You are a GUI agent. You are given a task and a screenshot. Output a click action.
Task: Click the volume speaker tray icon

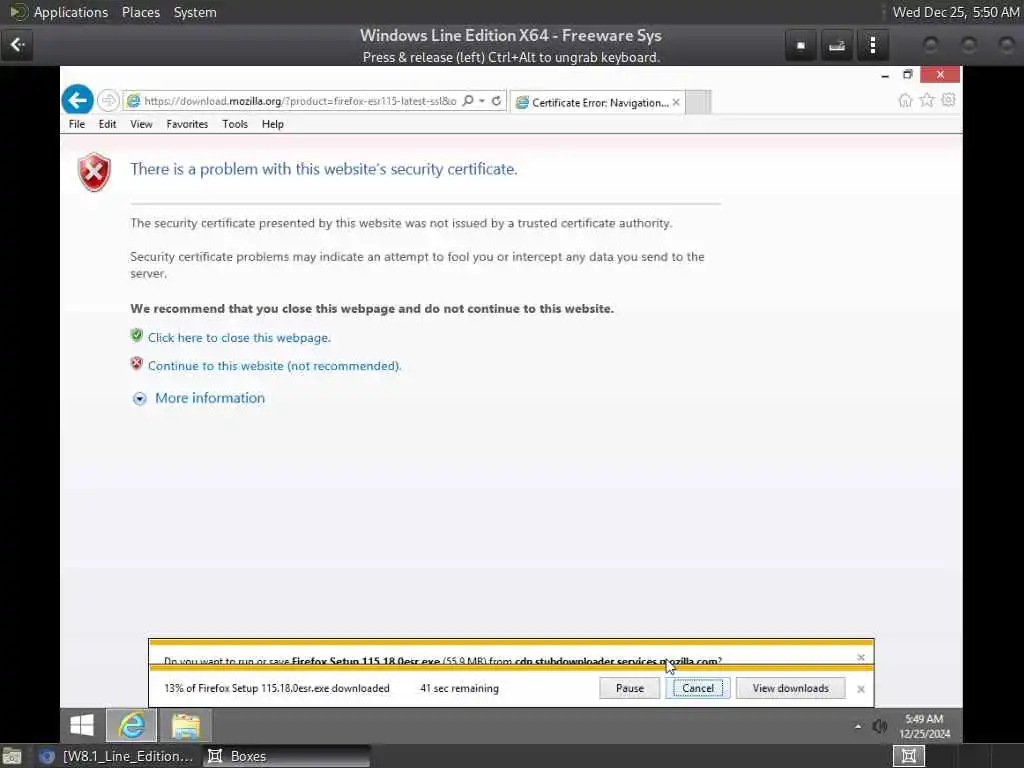880,726
